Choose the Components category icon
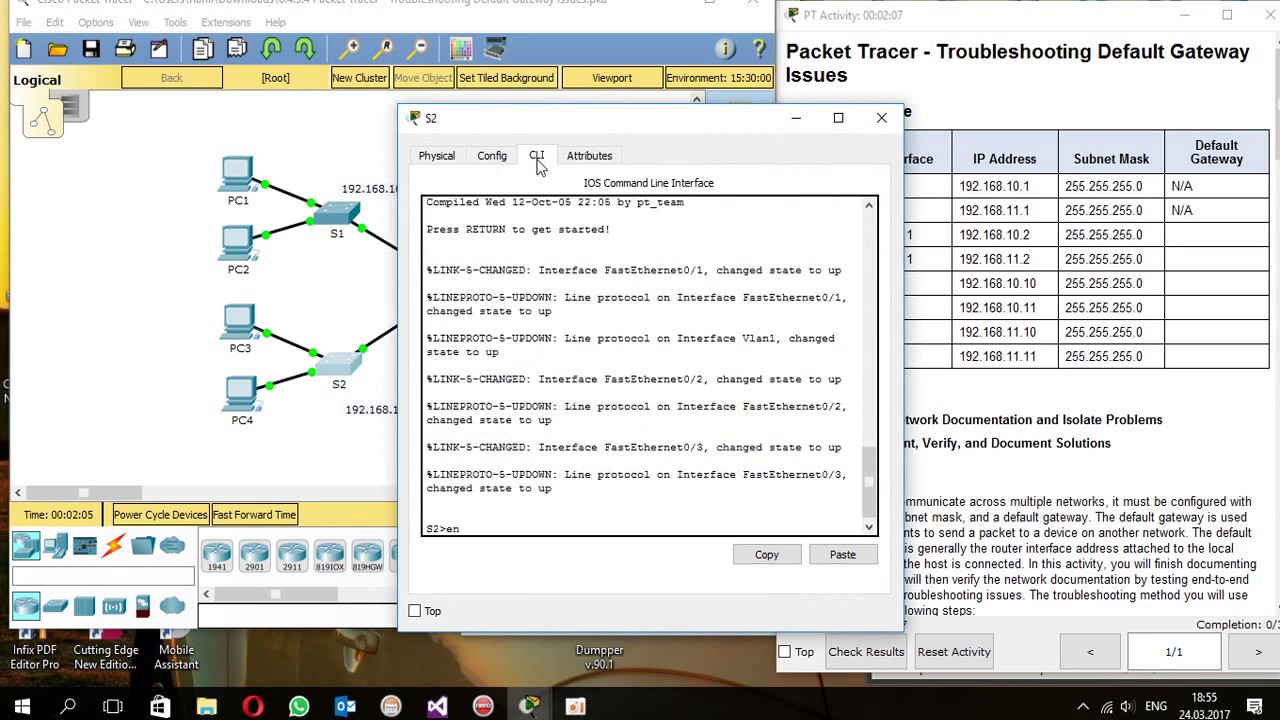1280x720 pixels. point(85,545)
